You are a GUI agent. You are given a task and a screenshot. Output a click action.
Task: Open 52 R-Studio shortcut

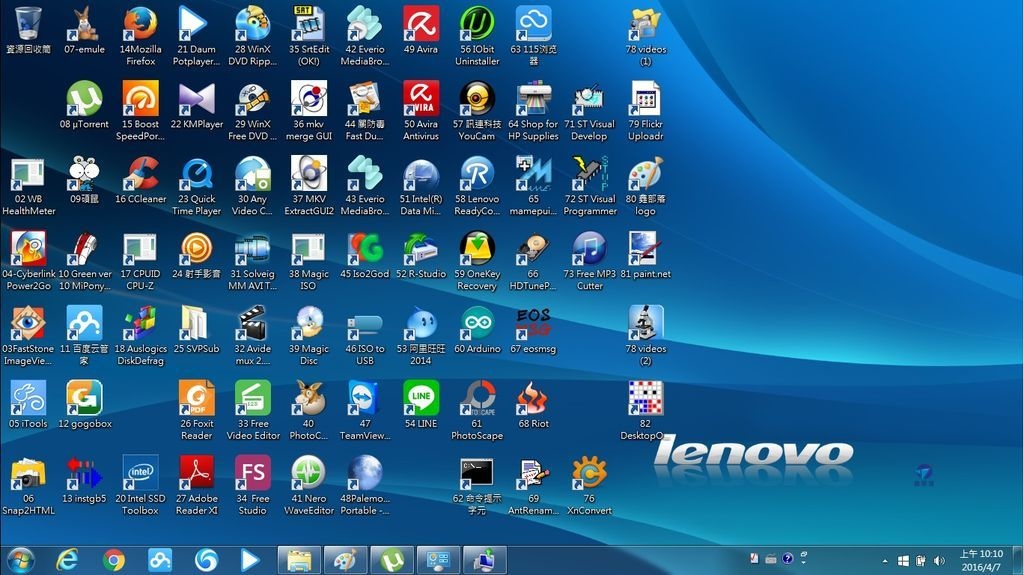pyautogui.click(x=421, y=249)
